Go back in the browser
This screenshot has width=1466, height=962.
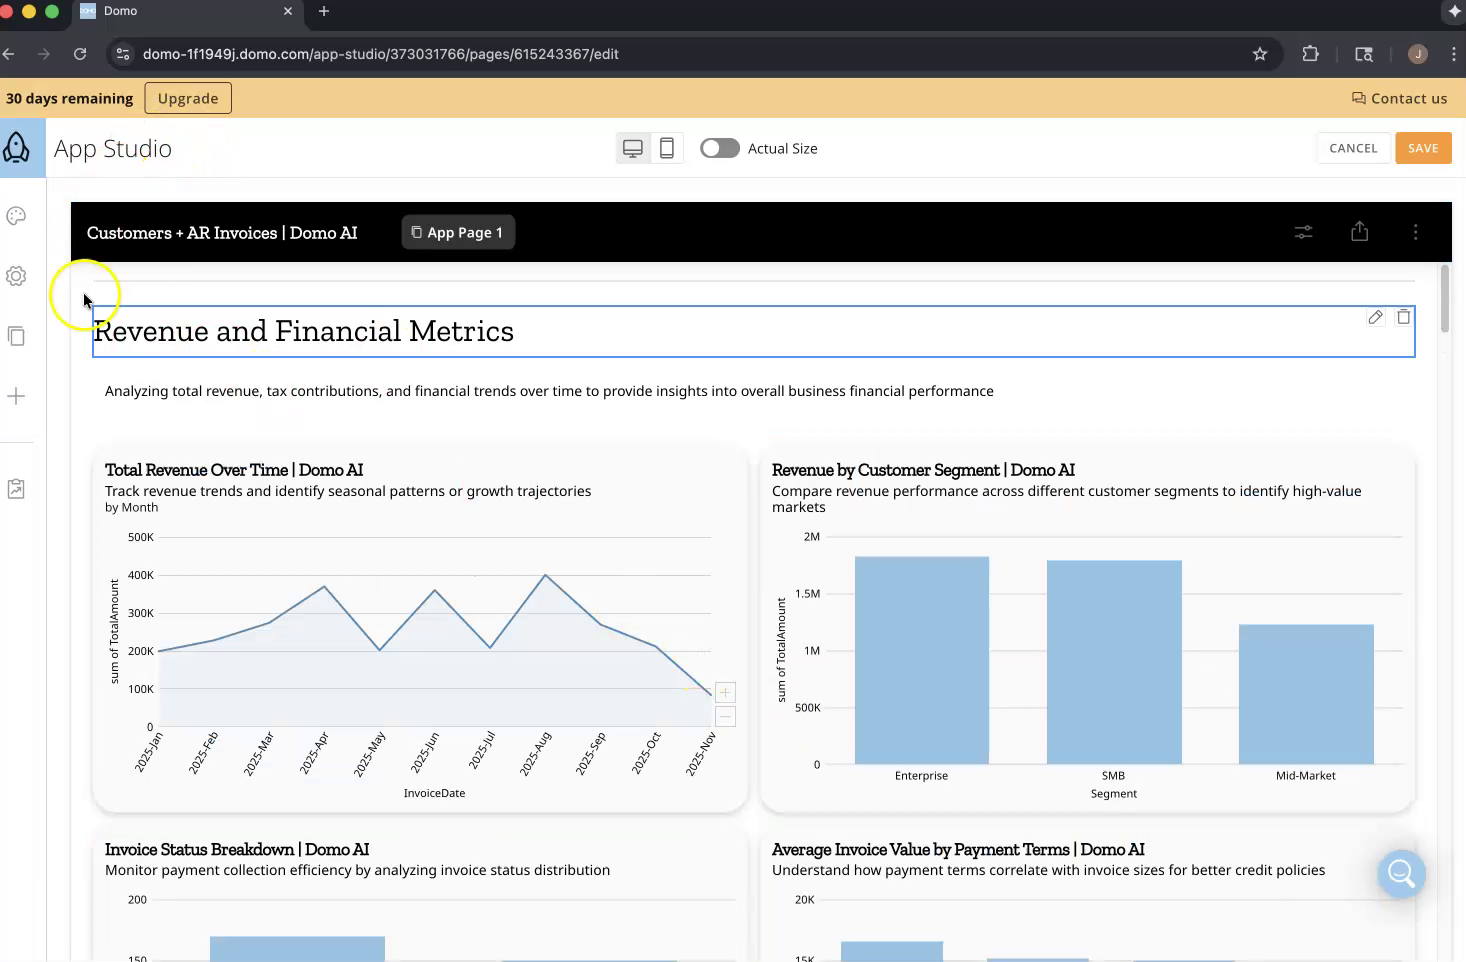[x=8, y=54]
